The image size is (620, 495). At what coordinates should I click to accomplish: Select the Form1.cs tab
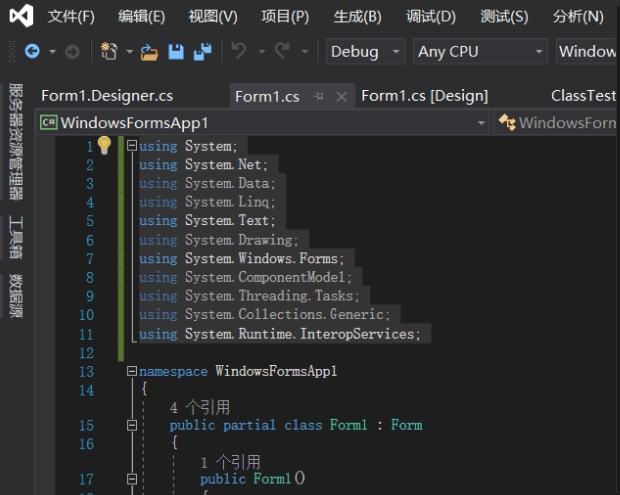point(267,96)
